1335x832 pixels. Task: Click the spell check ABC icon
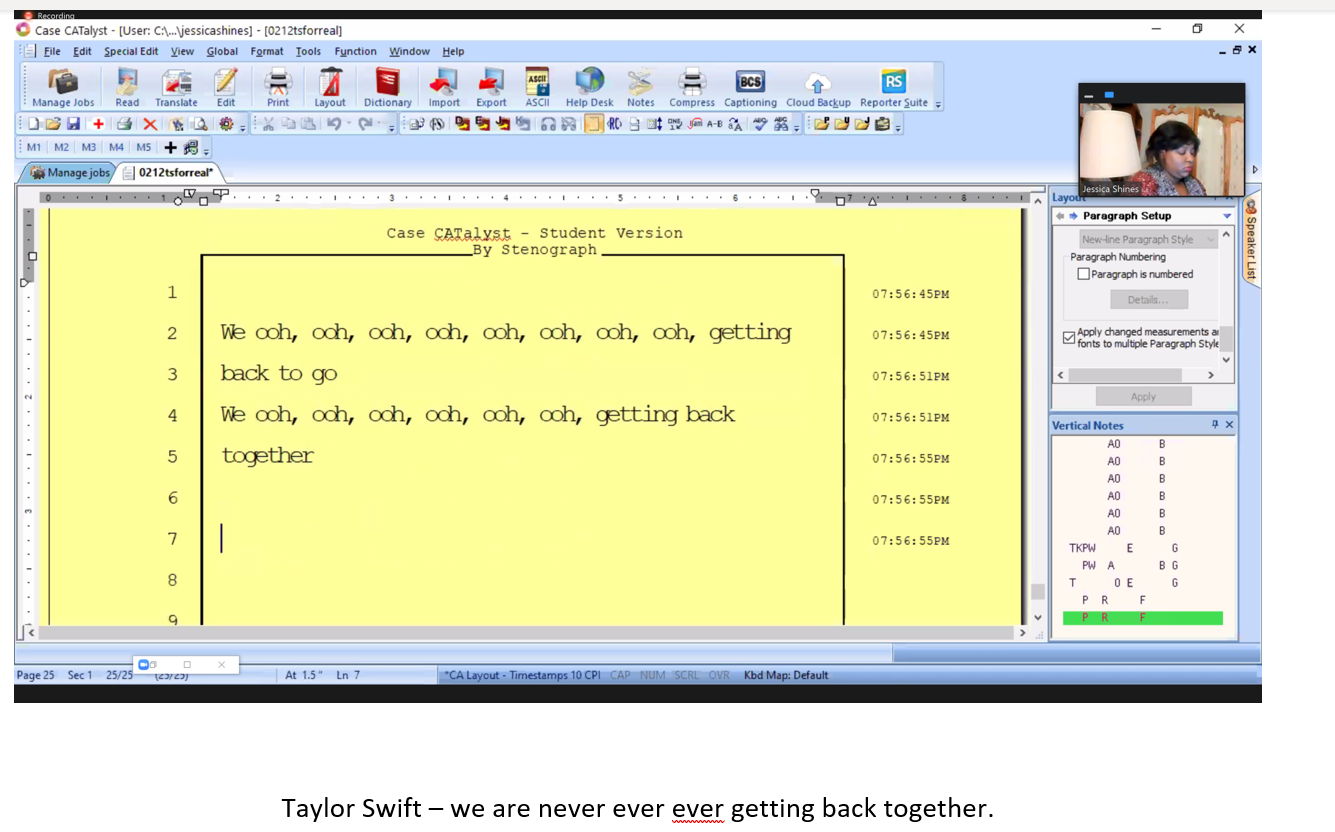click(760, 124)
